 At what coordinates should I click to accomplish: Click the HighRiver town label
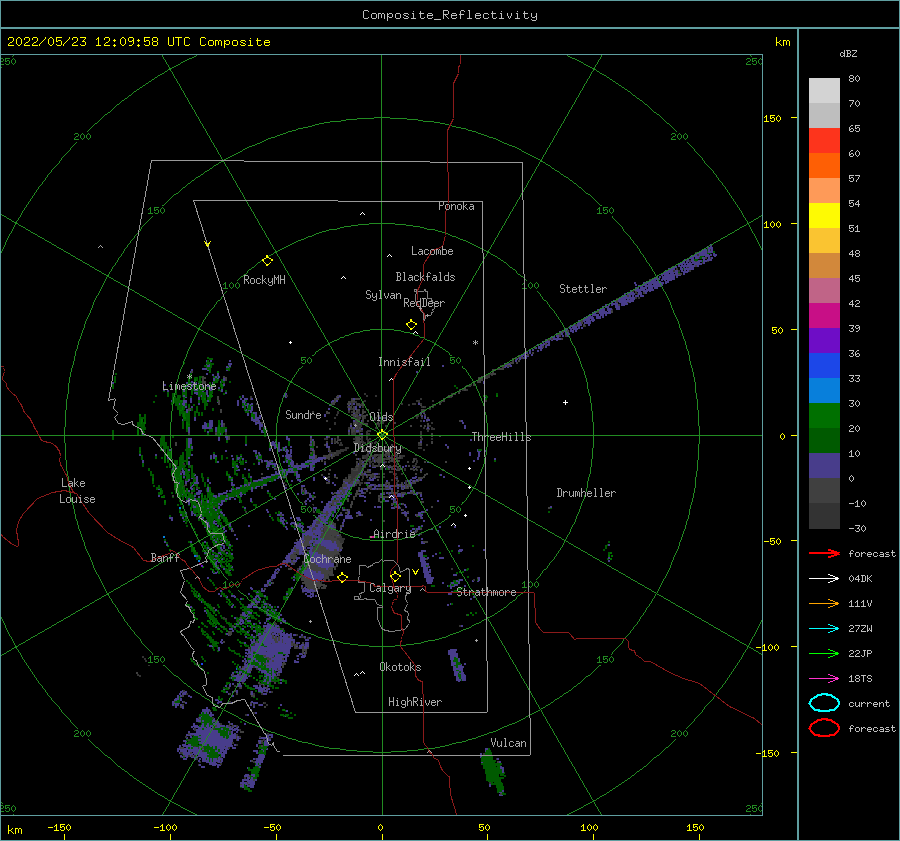tap(415, 702)
